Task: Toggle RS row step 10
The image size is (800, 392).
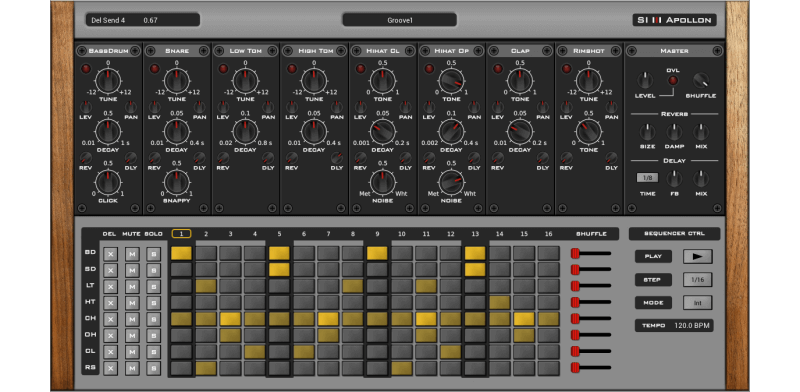Action: [x=402, y=368]
